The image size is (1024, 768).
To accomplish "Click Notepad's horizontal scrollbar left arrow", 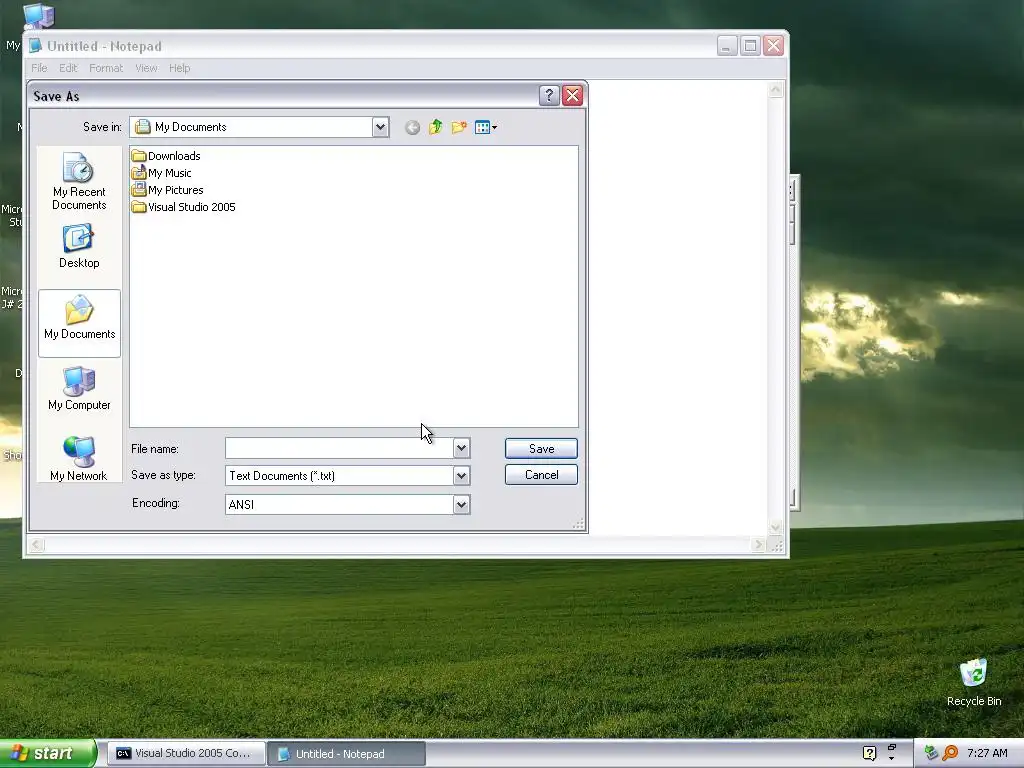I will click(37, 545).
